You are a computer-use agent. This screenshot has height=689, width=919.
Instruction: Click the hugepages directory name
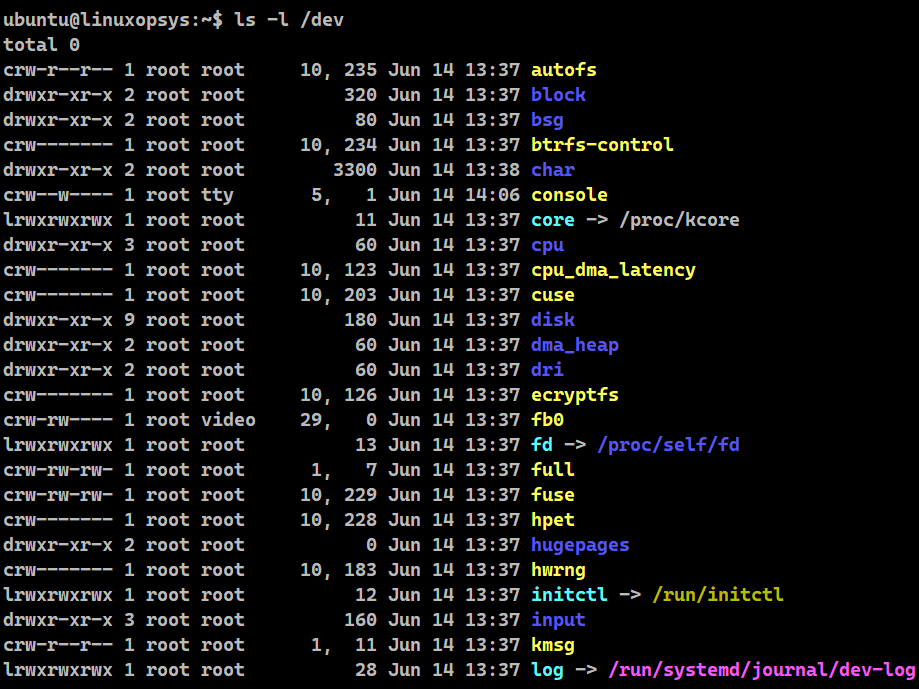click(x=579, y=544)
